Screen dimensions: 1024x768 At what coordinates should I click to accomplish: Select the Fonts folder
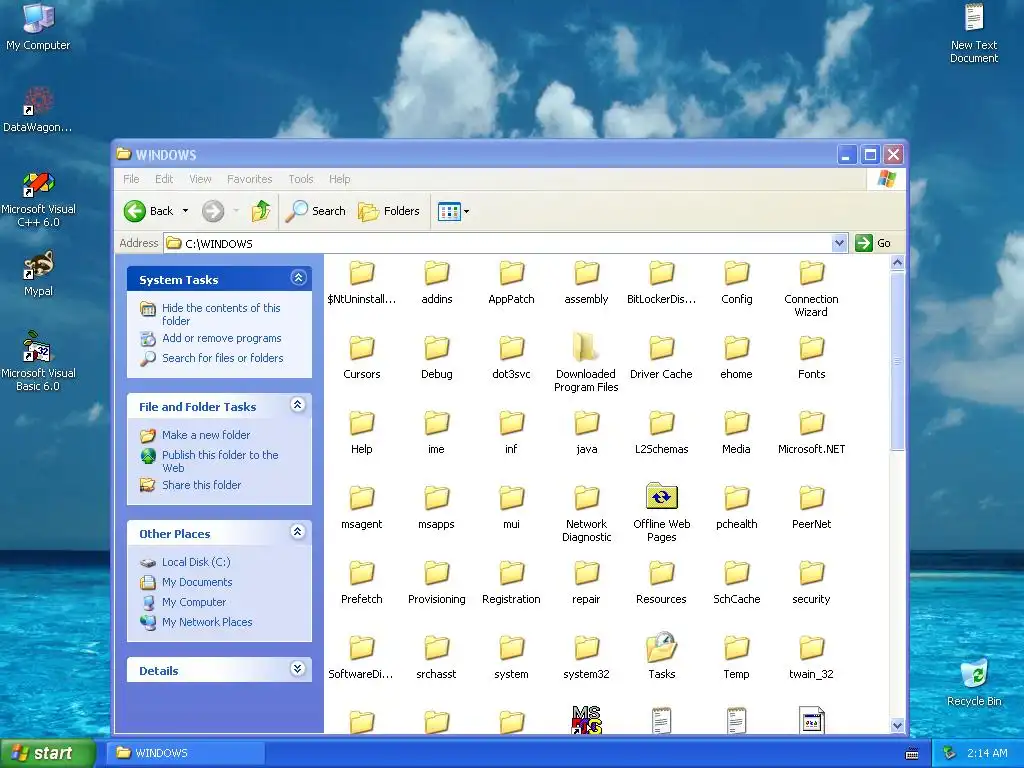point(811,357)
